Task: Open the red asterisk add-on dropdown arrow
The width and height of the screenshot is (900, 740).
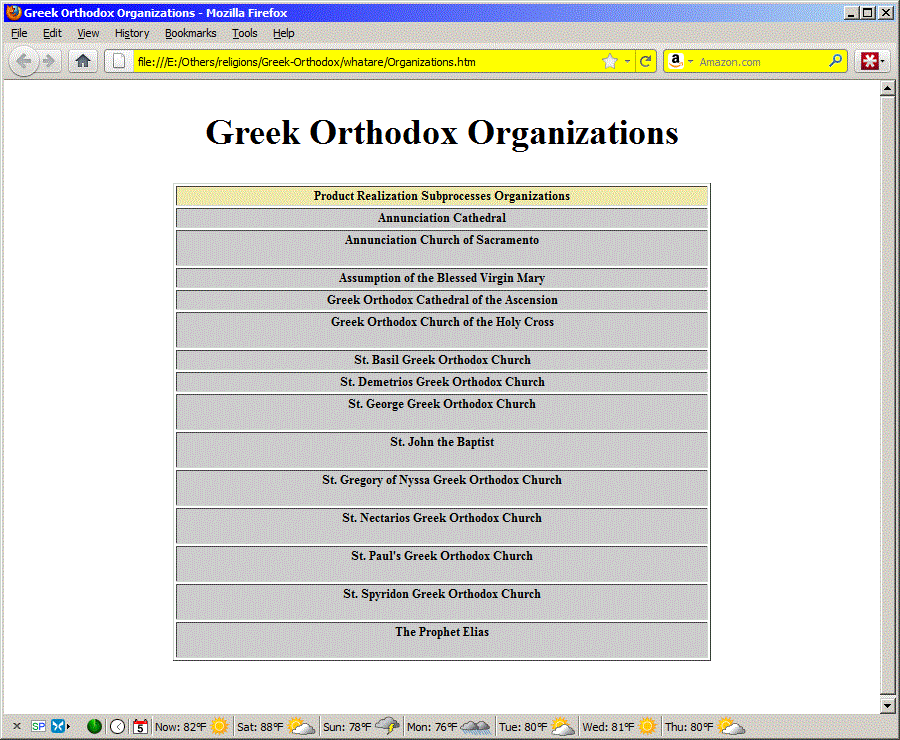Action: tap(882, 61)
